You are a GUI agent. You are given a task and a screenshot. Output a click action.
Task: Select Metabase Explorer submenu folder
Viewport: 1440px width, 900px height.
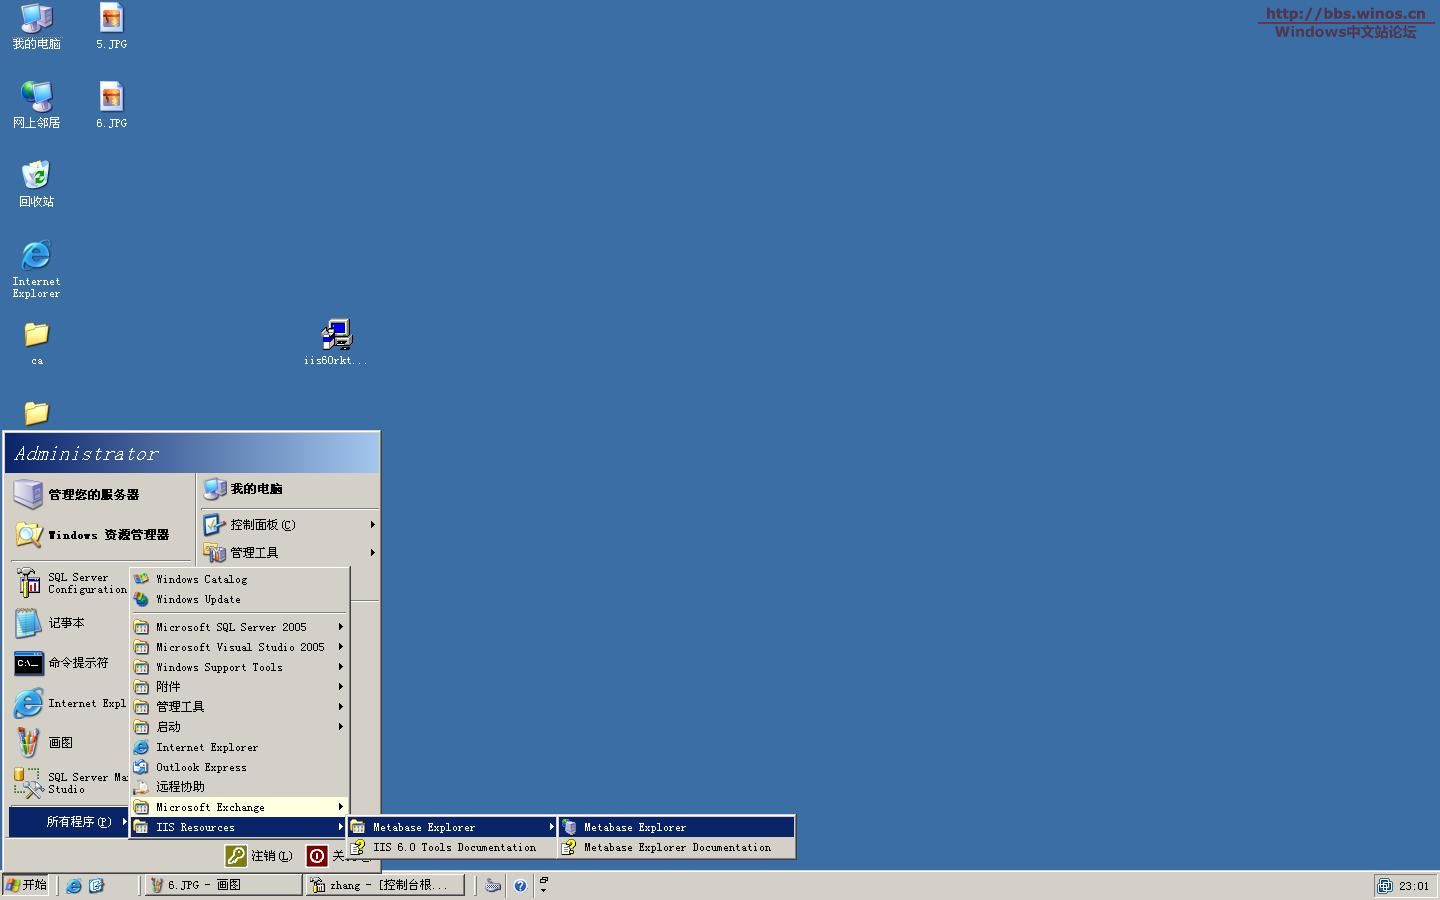pyautogui.click(x=452, y=827)
